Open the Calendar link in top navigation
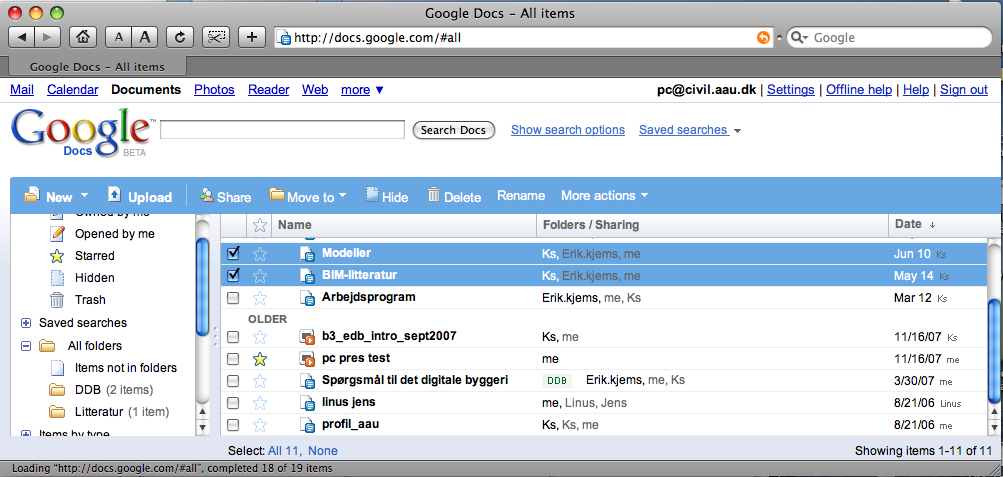This screenshot has width=1003, height=477. tap(72, 90)
